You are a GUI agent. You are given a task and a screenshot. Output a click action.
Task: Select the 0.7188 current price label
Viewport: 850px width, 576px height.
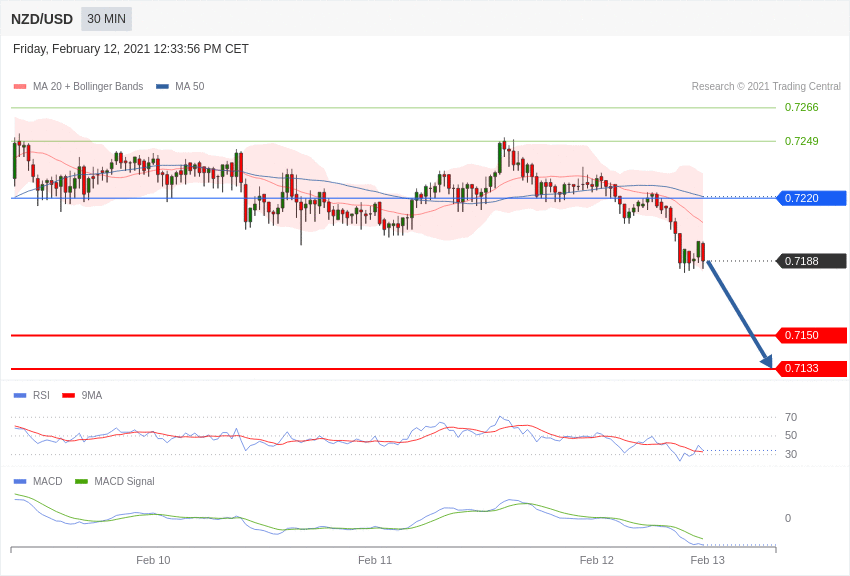tap(812, 261)
